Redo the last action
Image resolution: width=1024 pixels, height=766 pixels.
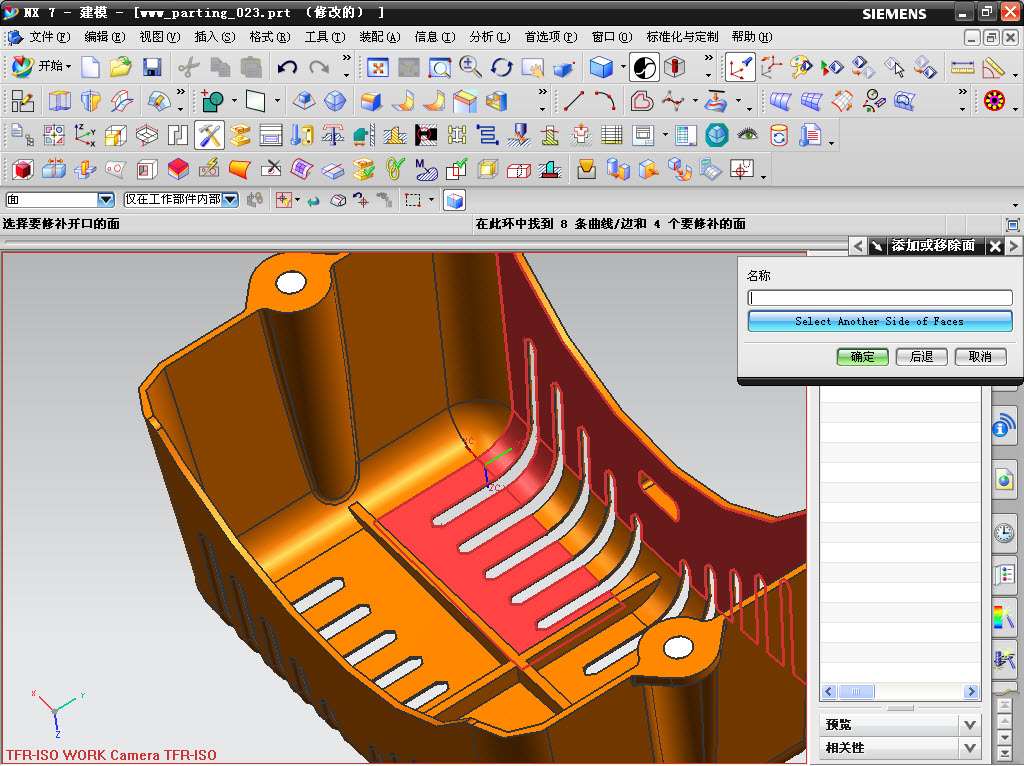[x=319, y=67]
